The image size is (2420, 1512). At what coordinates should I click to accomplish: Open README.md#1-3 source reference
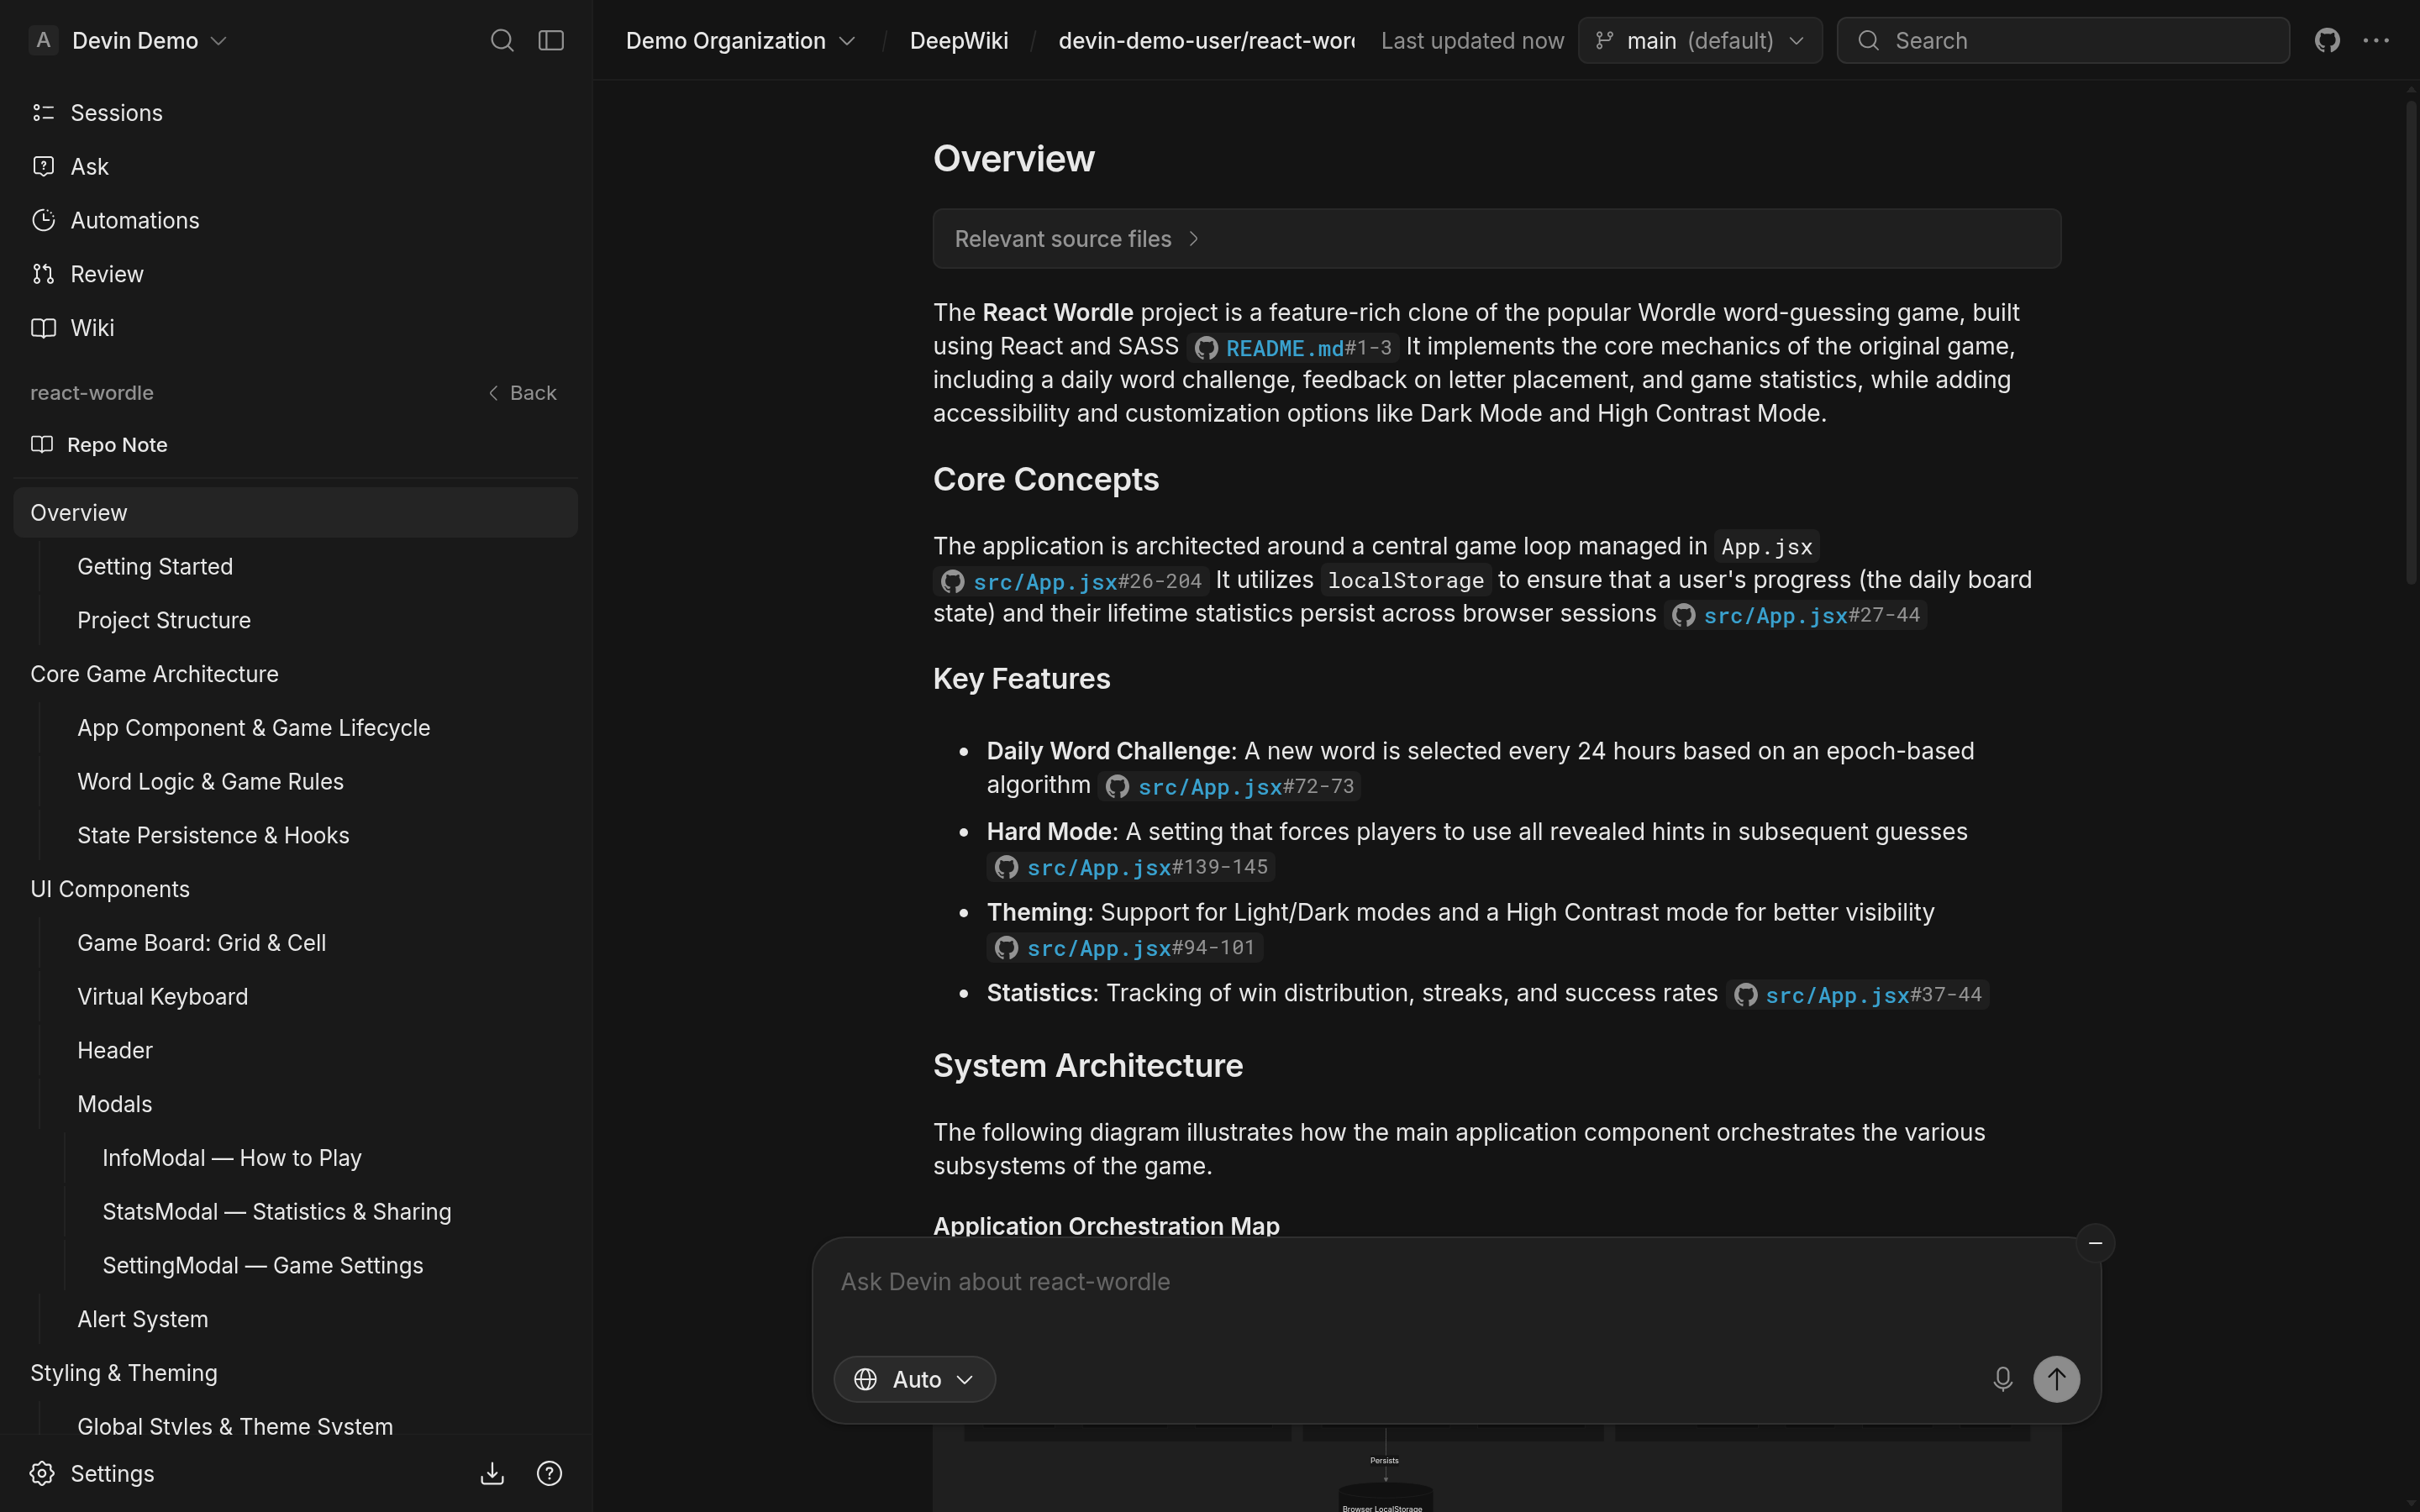pos(1292,348)
